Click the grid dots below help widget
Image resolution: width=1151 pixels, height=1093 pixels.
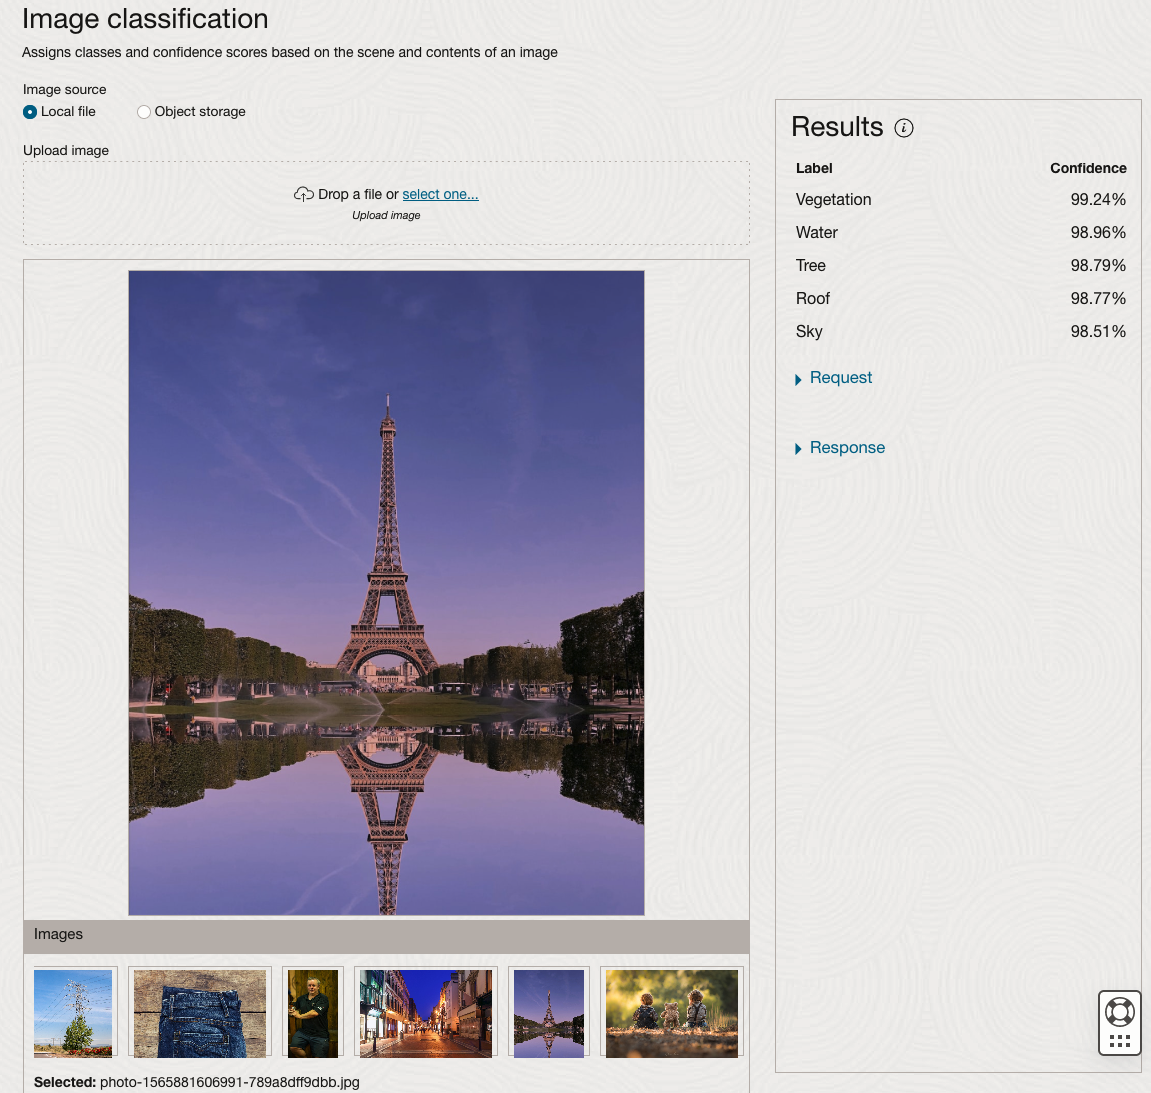coord(1119,1042)
